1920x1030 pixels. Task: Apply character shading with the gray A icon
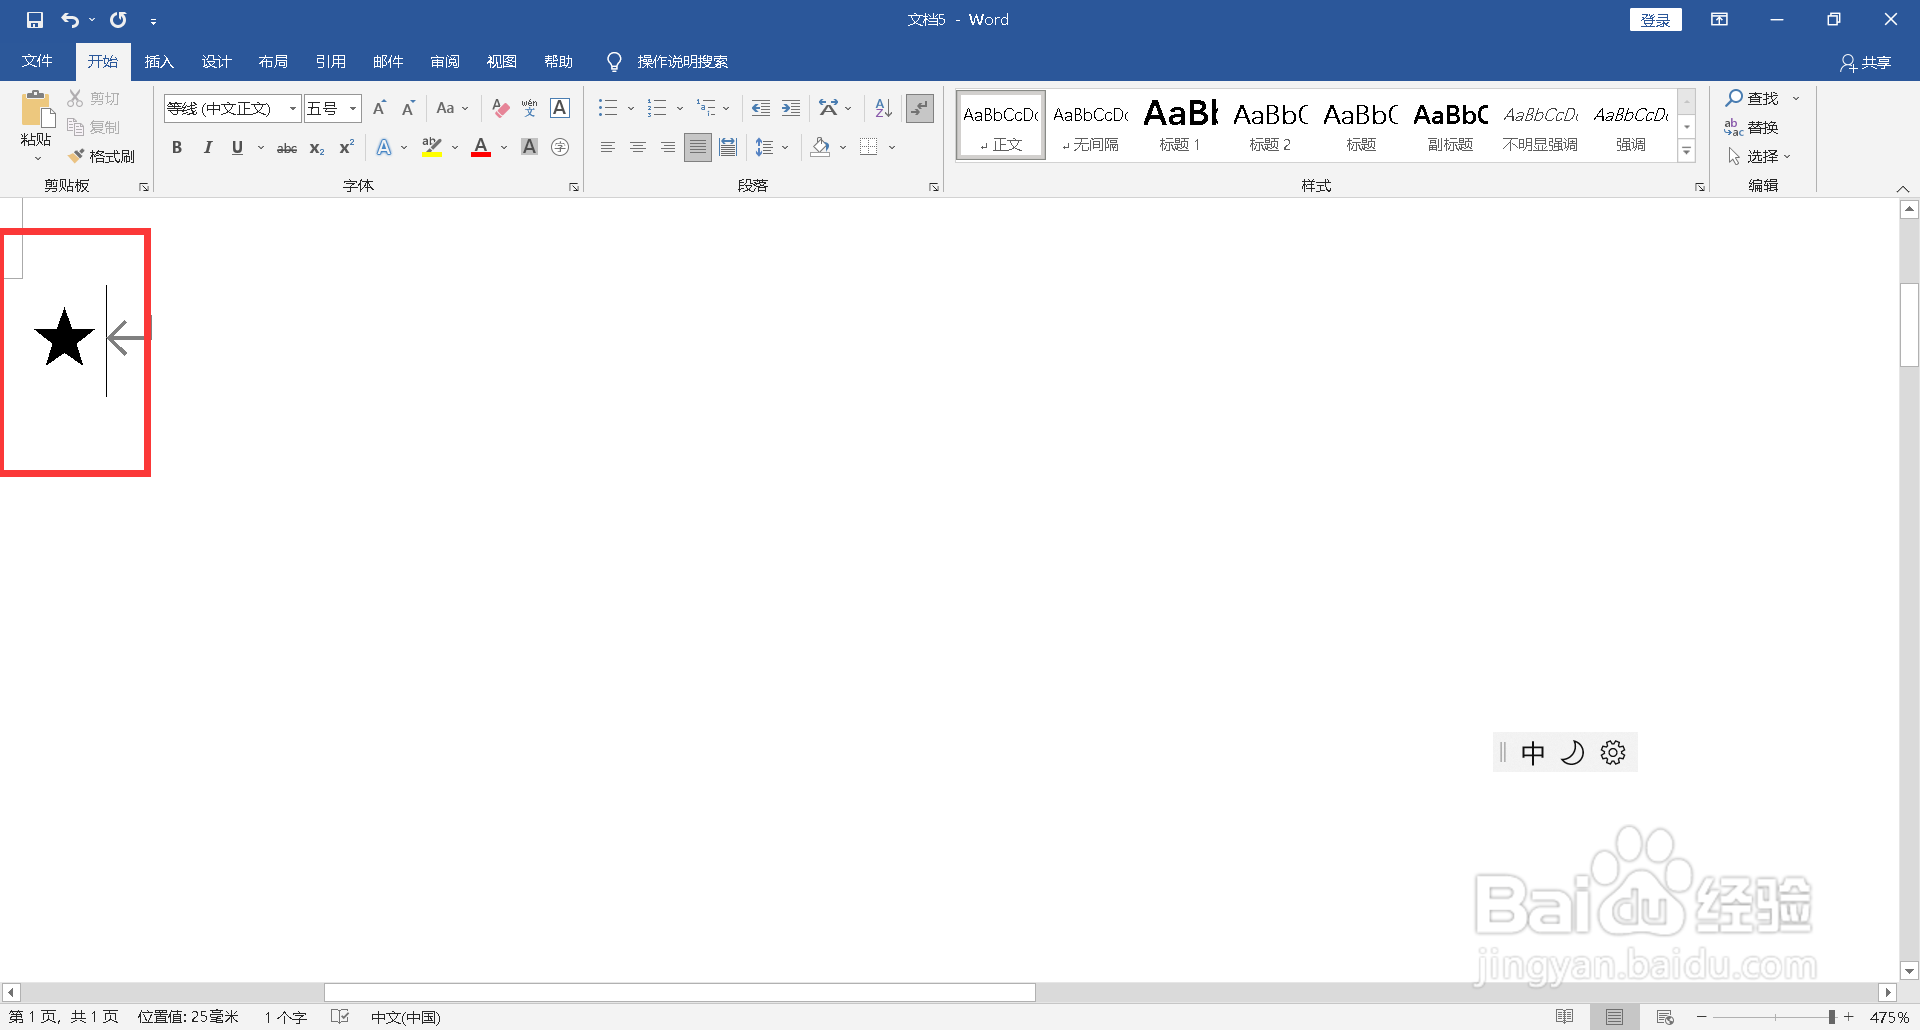pos(530,147)
